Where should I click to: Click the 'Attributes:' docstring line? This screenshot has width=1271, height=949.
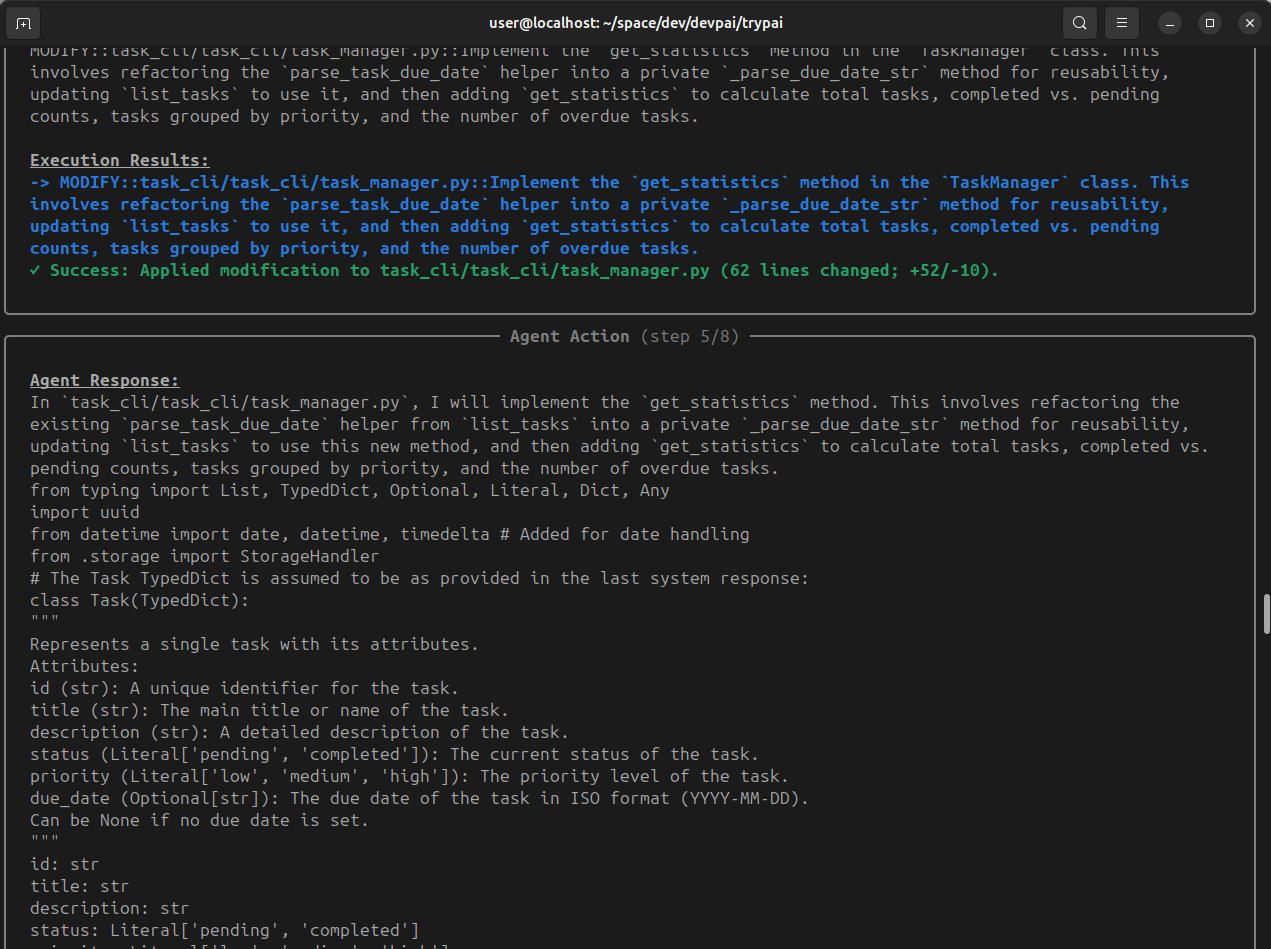coord(84,666)
